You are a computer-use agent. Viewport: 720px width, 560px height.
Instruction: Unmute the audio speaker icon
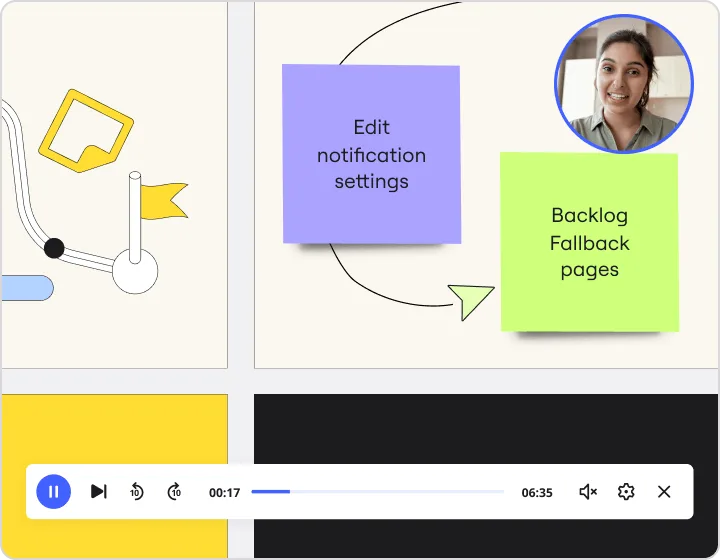588,492
